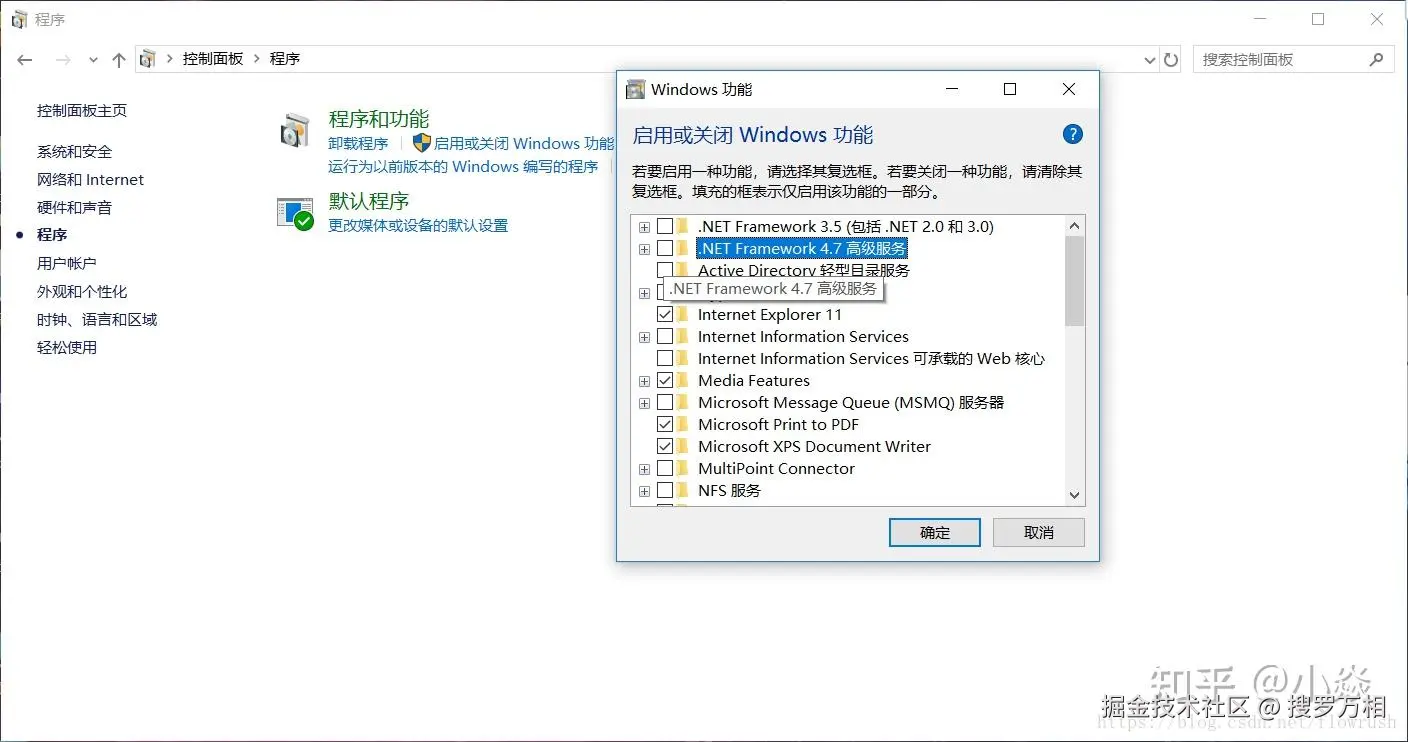Click the feature list scroll up arrow
The width and height of the screenshot is (1408, 742).
point(1075,226)
